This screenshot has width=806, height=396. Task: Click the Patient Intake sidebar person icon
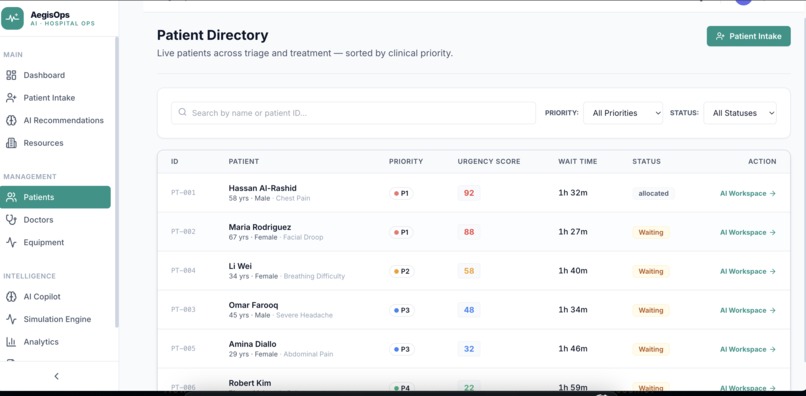coord(11,98)
